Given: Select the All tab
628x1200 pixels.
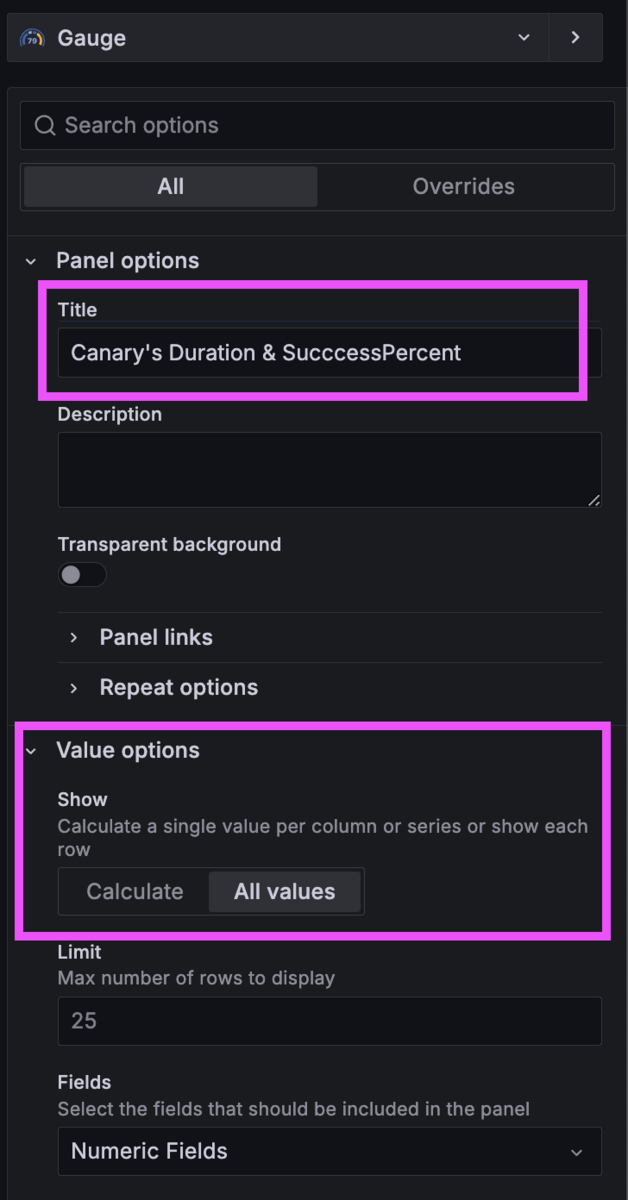Looking at the screenshot, I should (x=170, y=187).
